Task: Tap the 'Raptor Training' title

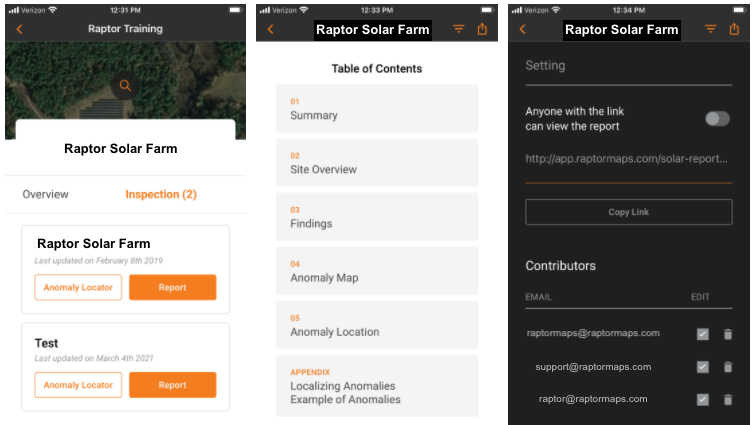Action: click(126, 29)
